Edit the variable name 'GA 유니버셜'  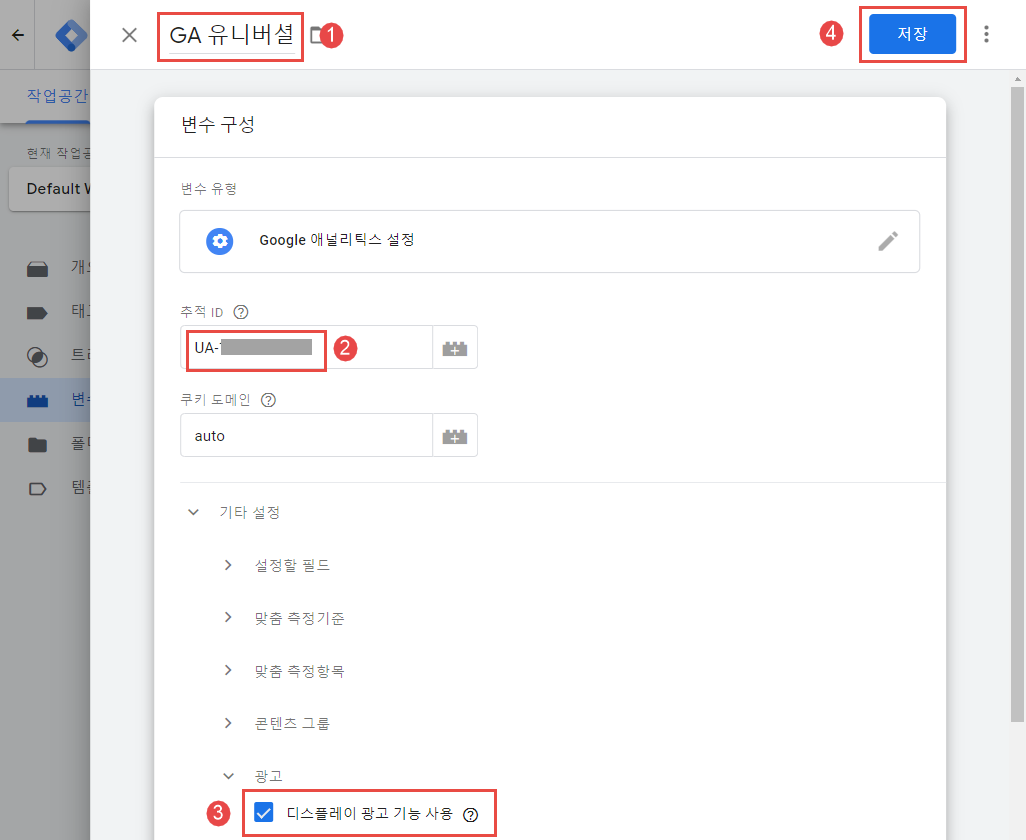(x=232, y=35)
